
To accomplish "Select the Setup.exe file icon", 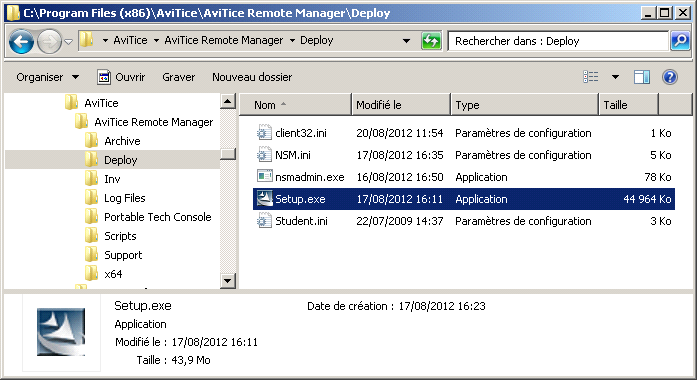I will pos(264,199).
